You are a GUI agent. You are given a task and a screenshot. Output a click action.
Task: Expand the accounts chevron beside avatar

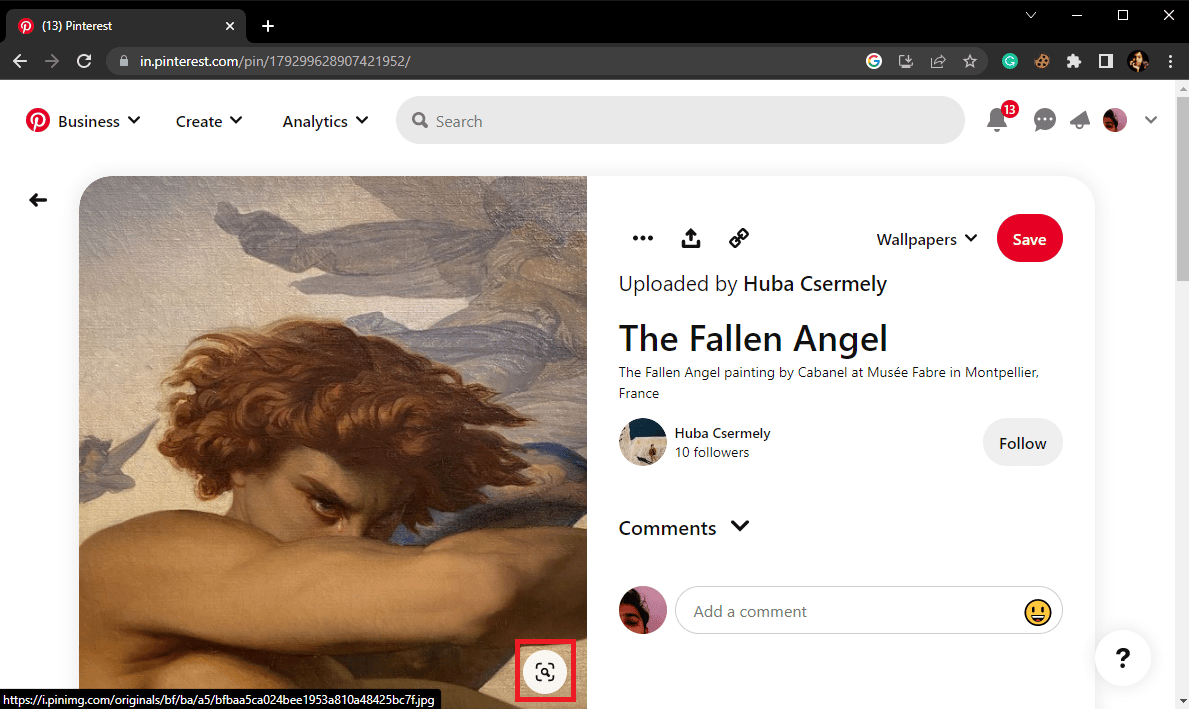[x=1150, y=121]
